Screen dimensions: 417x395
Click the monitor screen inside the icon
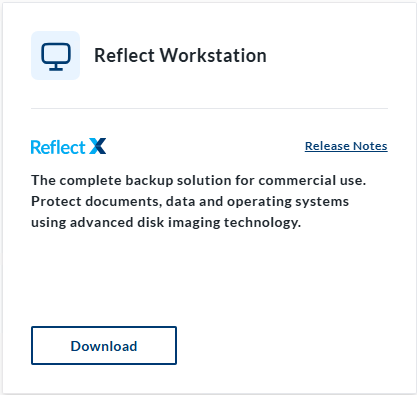click(56, 53)
